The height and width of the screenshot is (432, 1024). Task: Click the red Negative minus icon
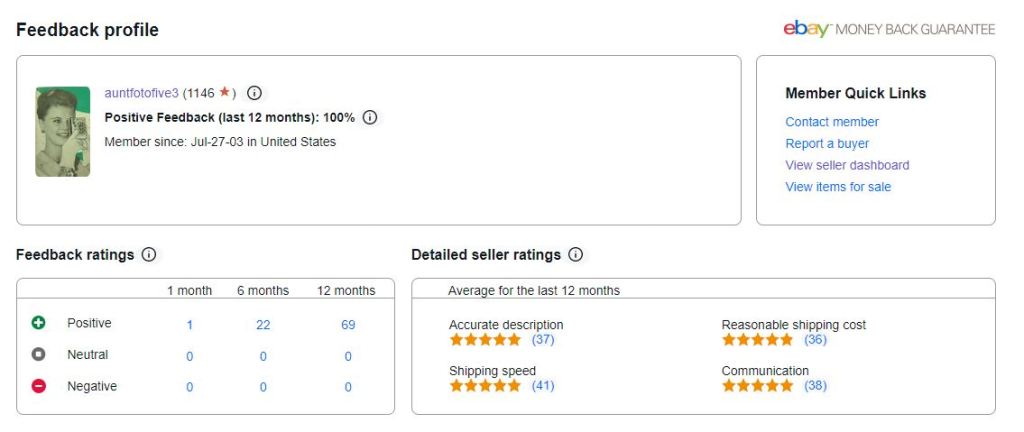tap(39, 386)
